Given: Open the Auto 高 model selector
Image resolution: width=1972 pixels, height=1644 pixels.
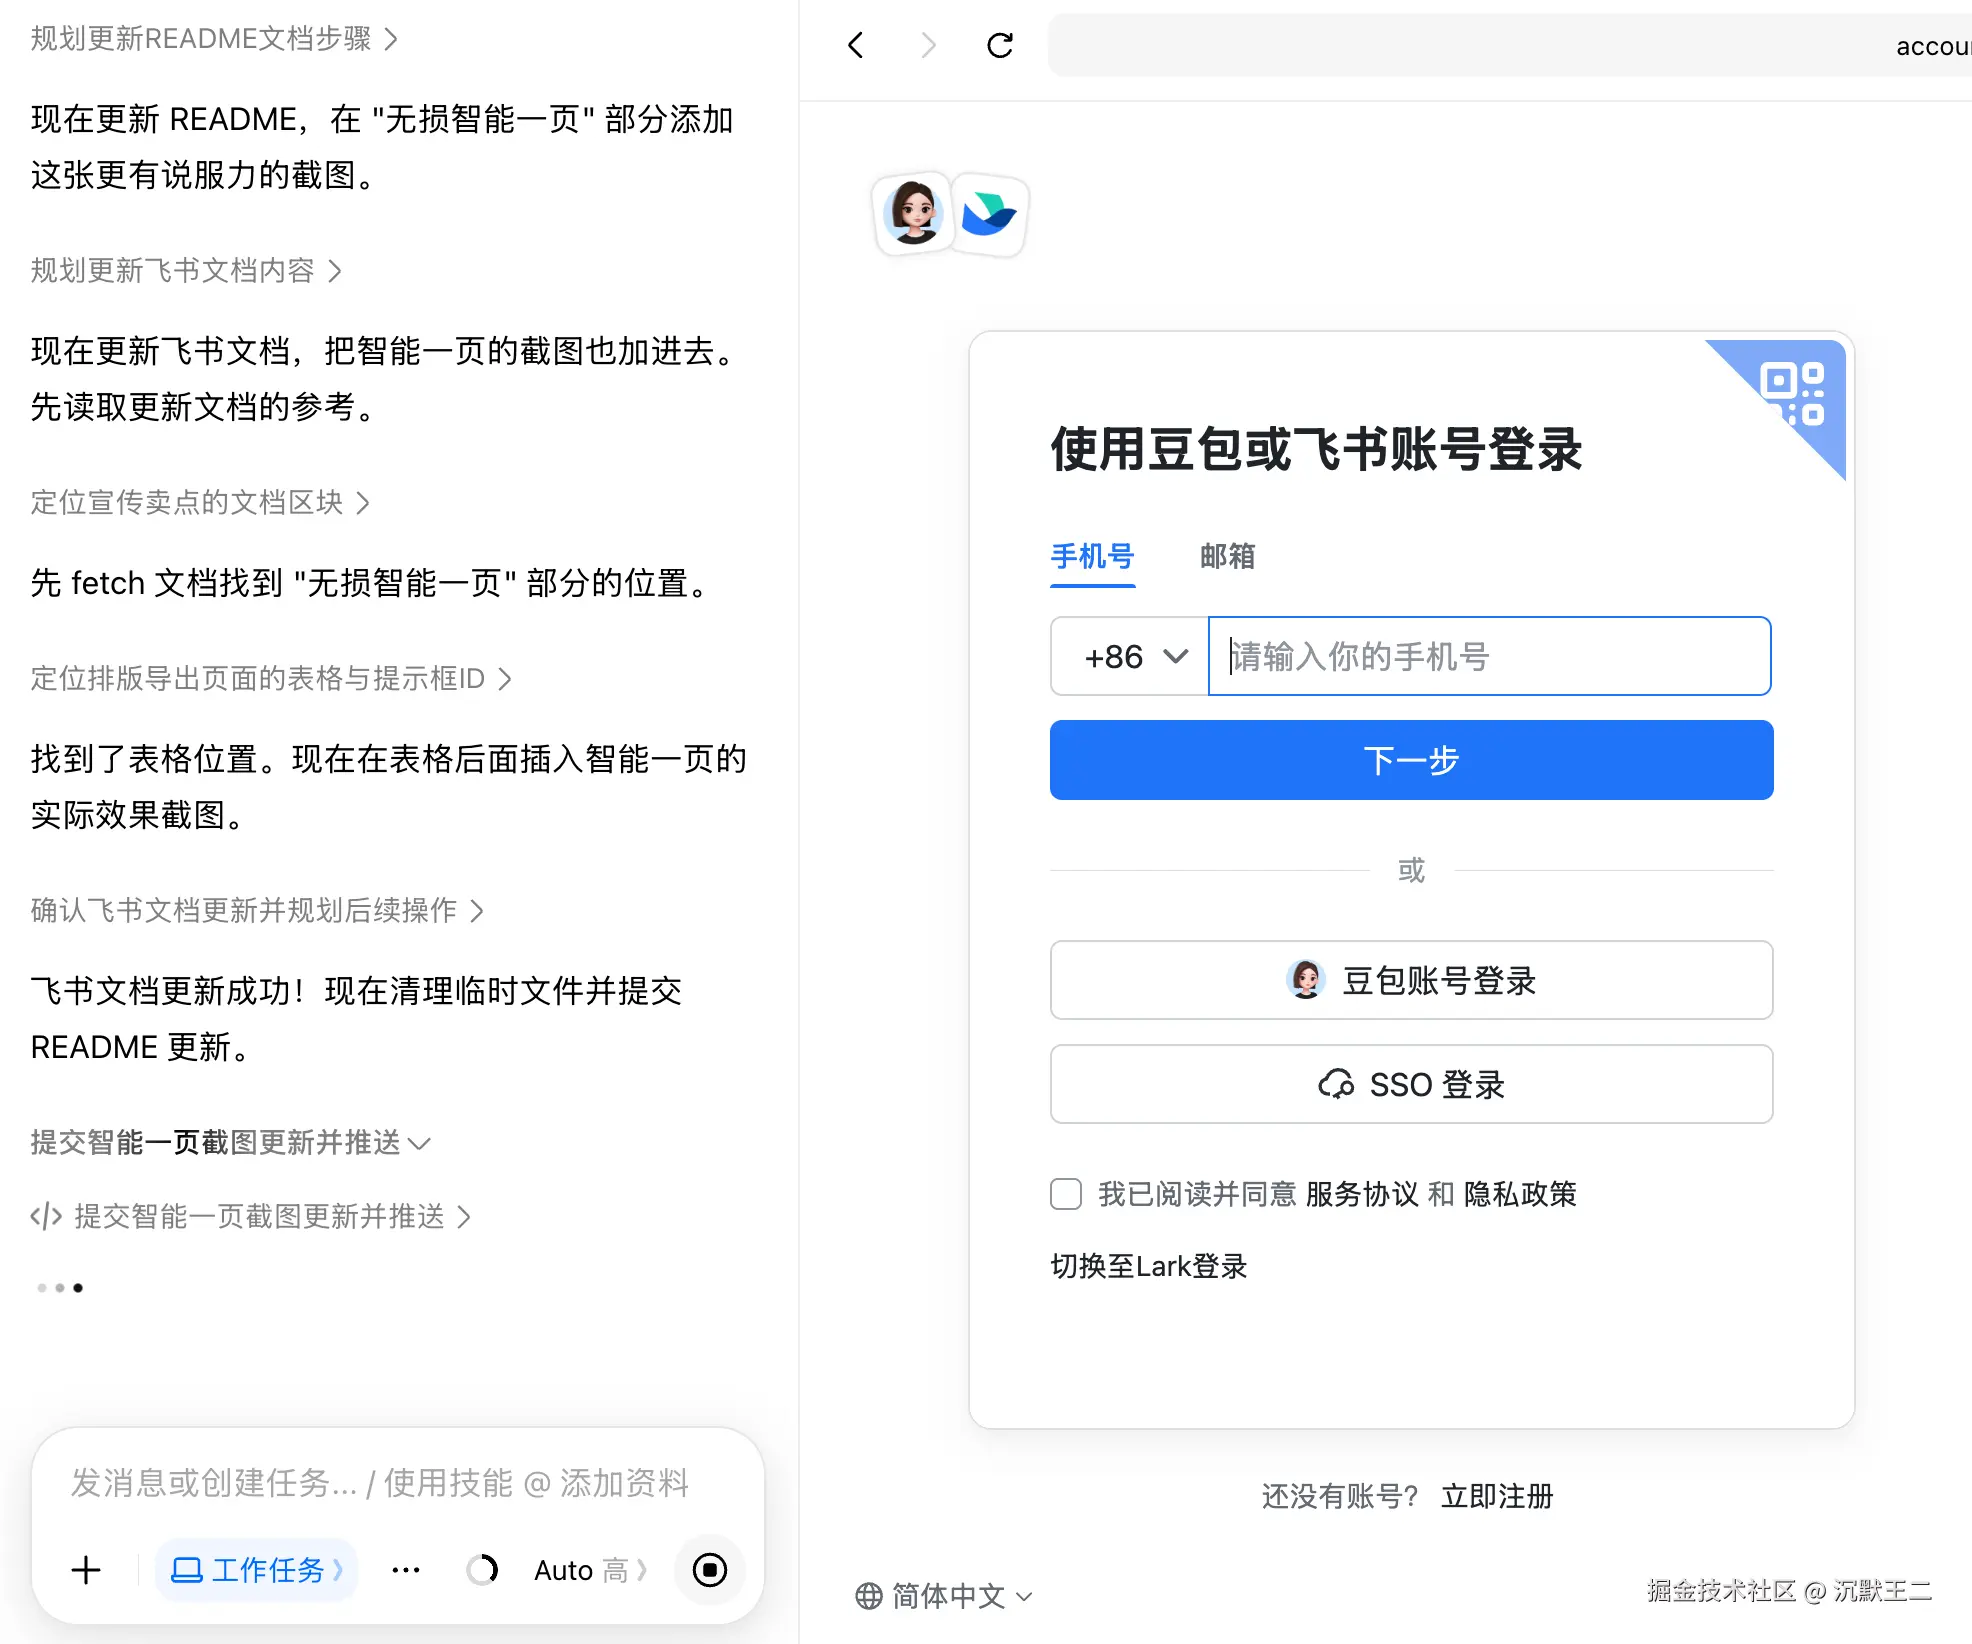Looking at the screenshot, I should tap(590, 1570).
